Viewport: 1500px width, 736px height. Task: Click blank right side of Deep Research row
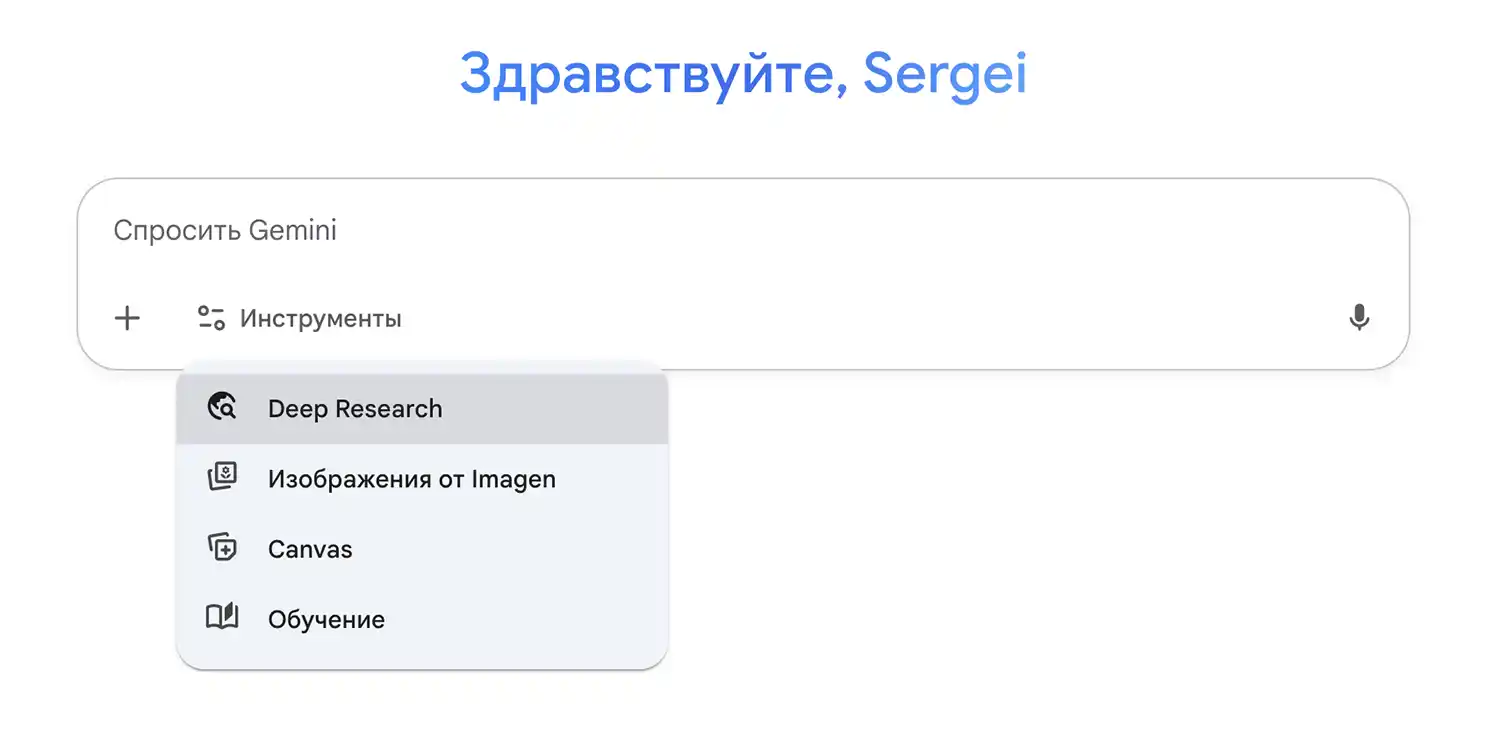[x=580, y=409]
